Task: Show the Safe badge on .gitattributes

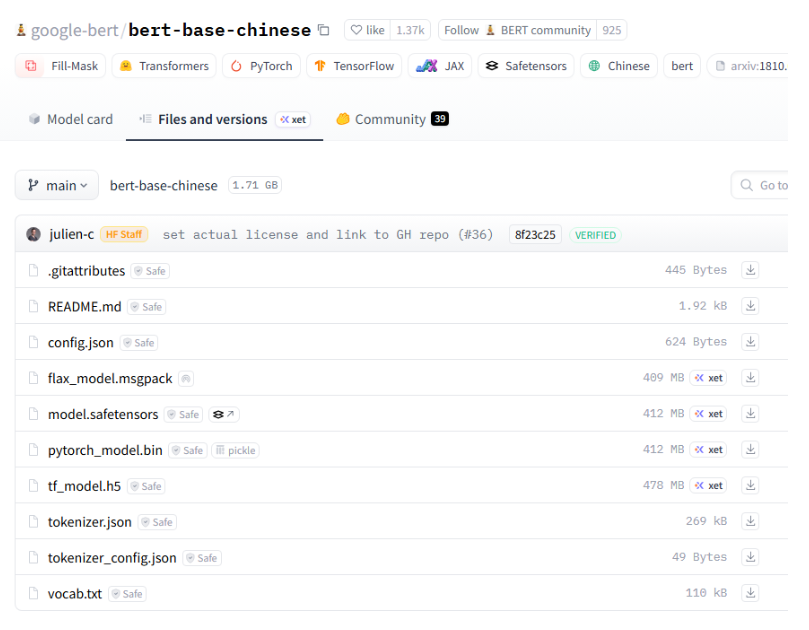Action: [x=150, y=271]
